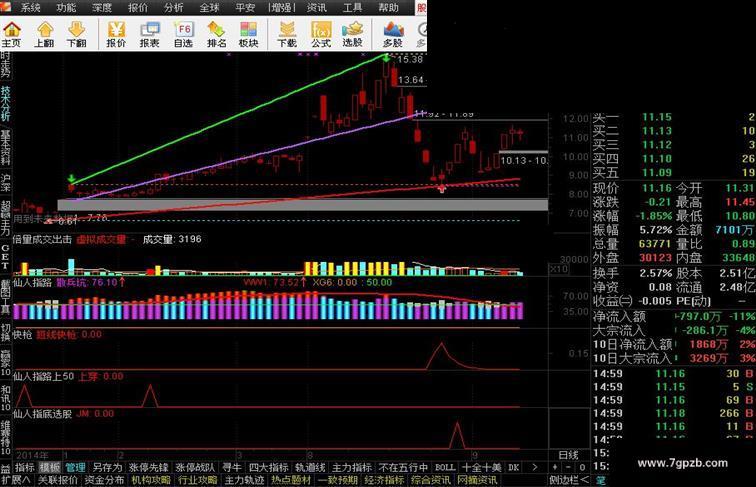Screen dimensions: 756x487
Task: Switch to 技术分析 sidebar tab
Action: [5, 104]
